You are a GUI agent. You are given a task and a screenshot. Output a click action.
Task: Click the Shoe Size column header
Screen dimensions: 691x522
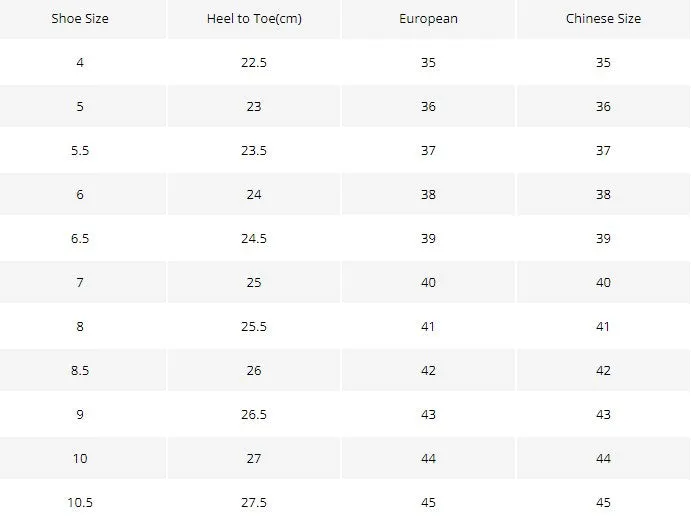[x=80, y=19]
